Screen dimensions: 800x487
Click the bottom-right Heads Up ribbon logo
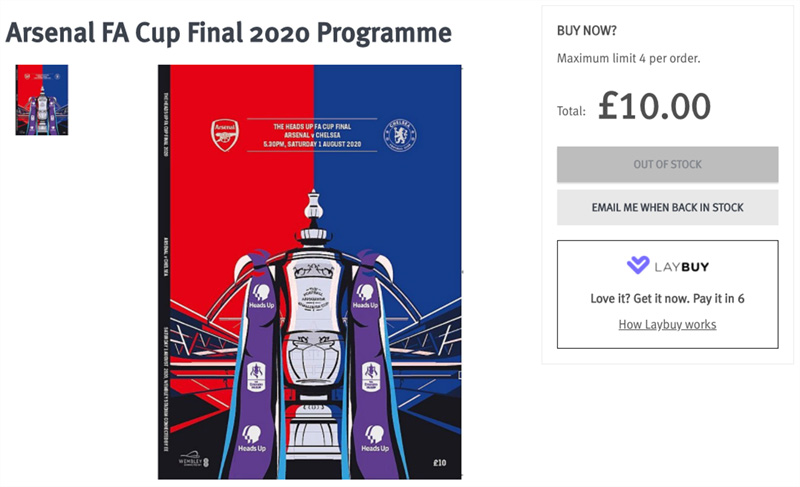pyautogui.click(x=375, y=439)
